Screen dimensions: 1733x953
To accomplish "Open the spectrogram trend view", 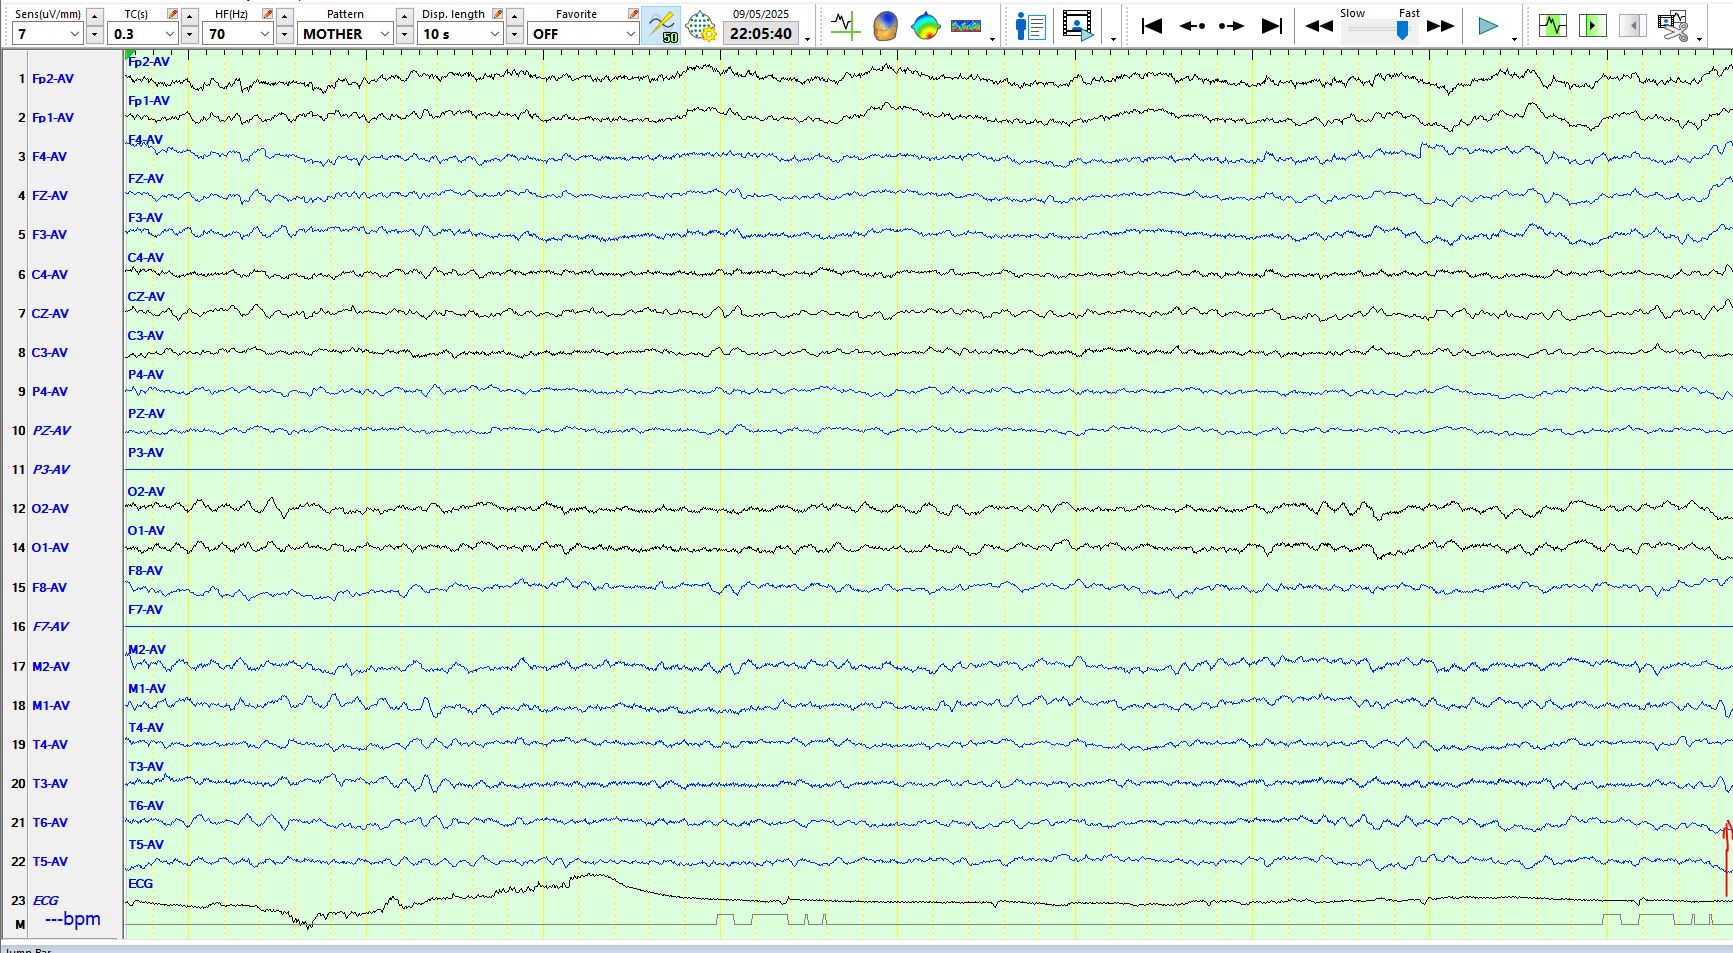I will click(x=966, y=26).
